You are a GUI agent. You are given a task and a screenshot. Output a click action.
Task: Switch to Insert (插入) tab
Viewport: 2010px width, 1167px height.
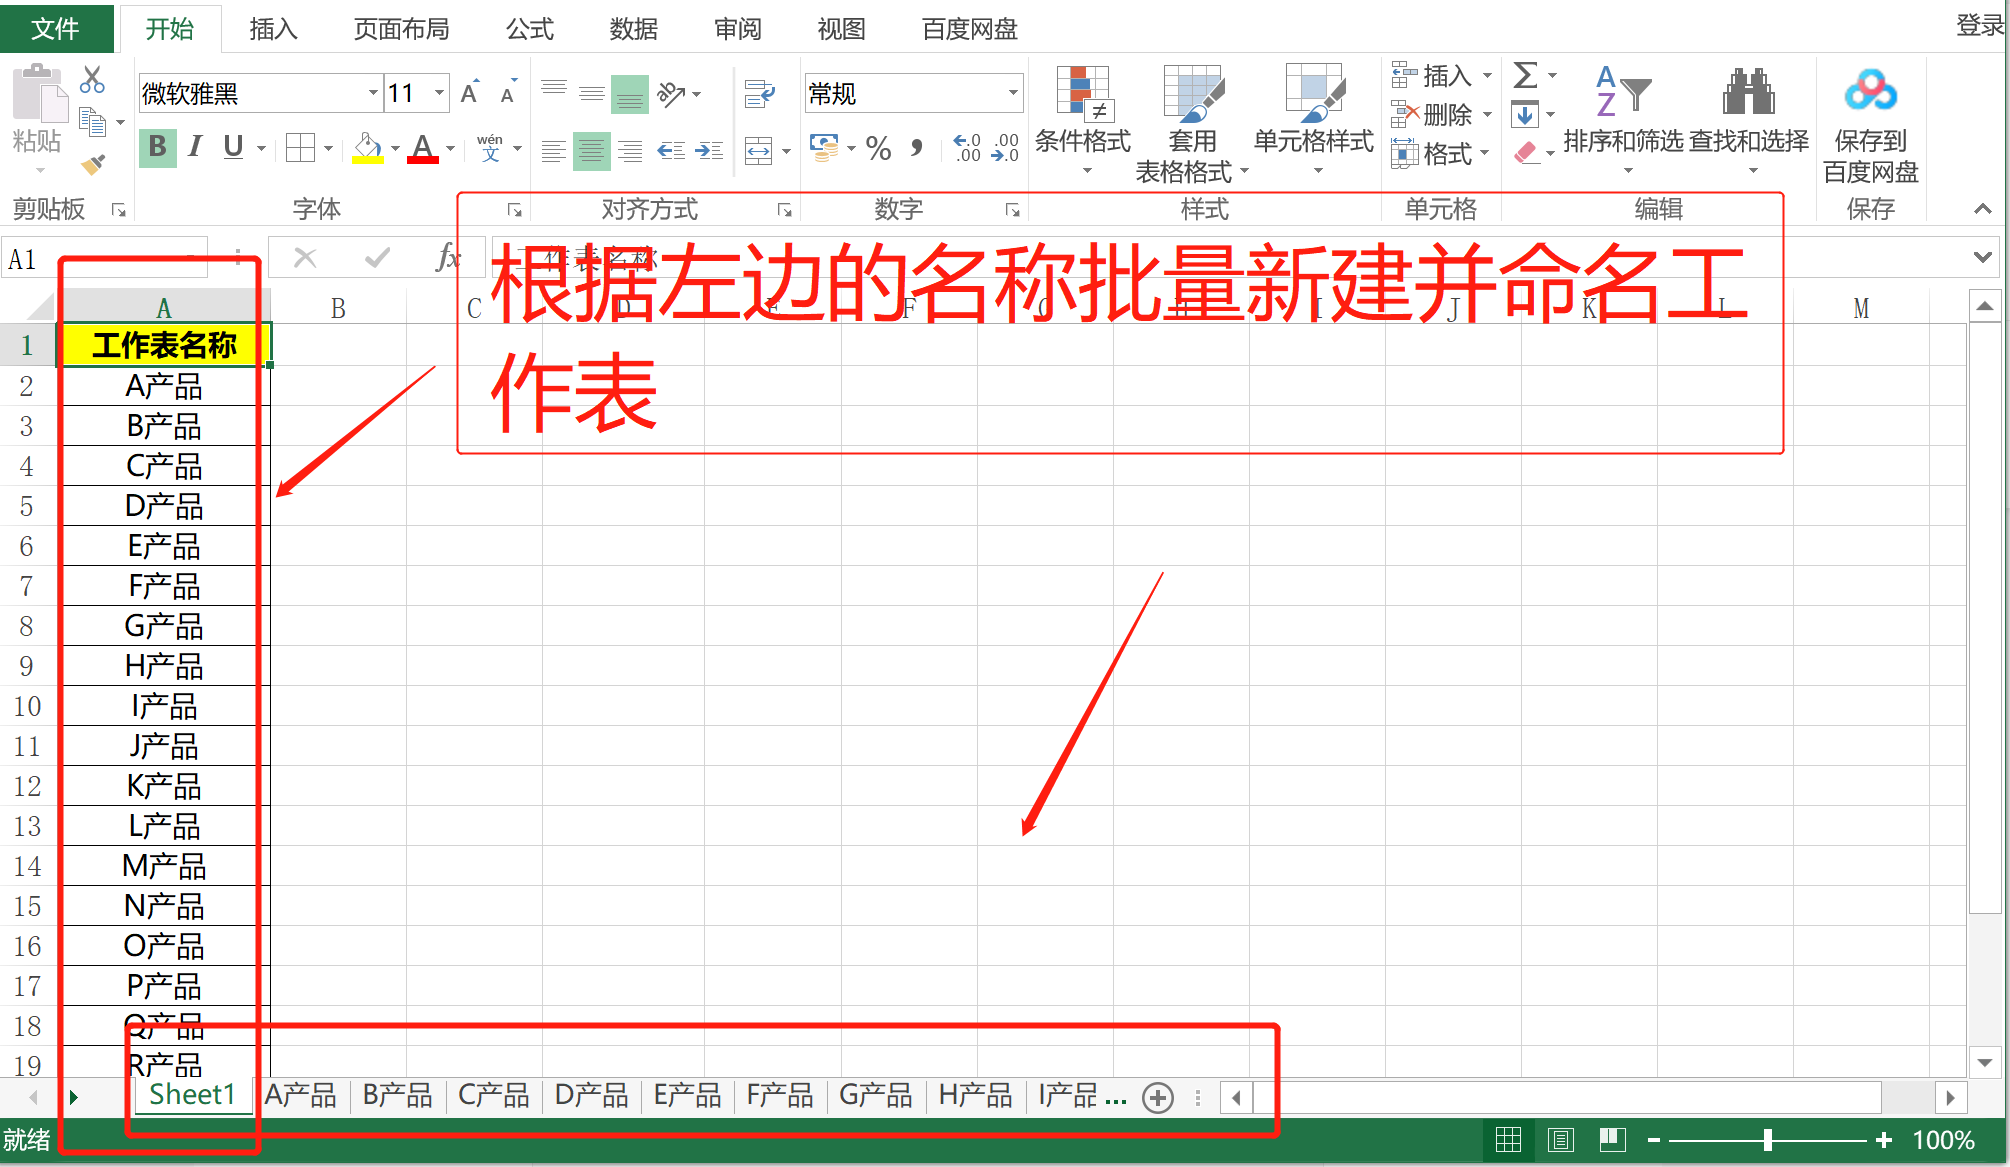click(x=273, y=29)
